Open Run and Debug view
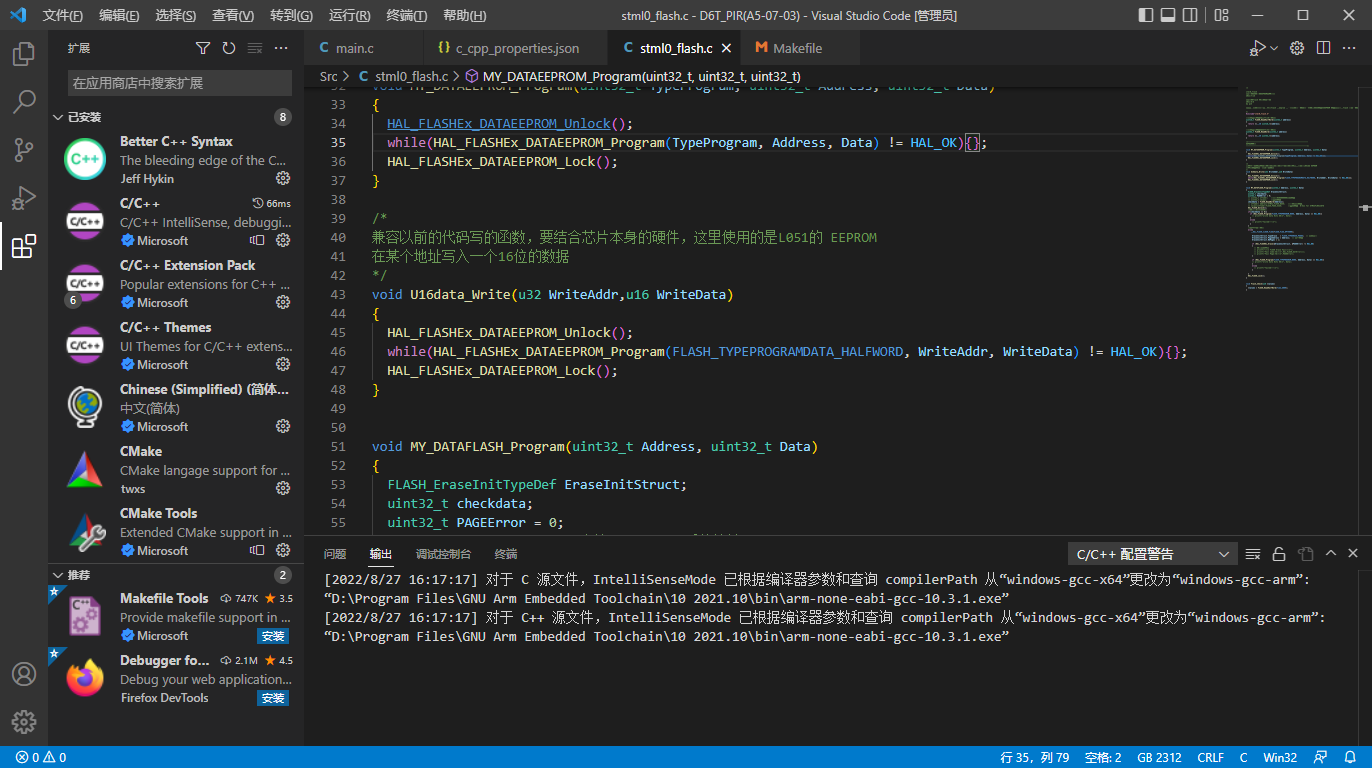 click(x=24, y=198)
